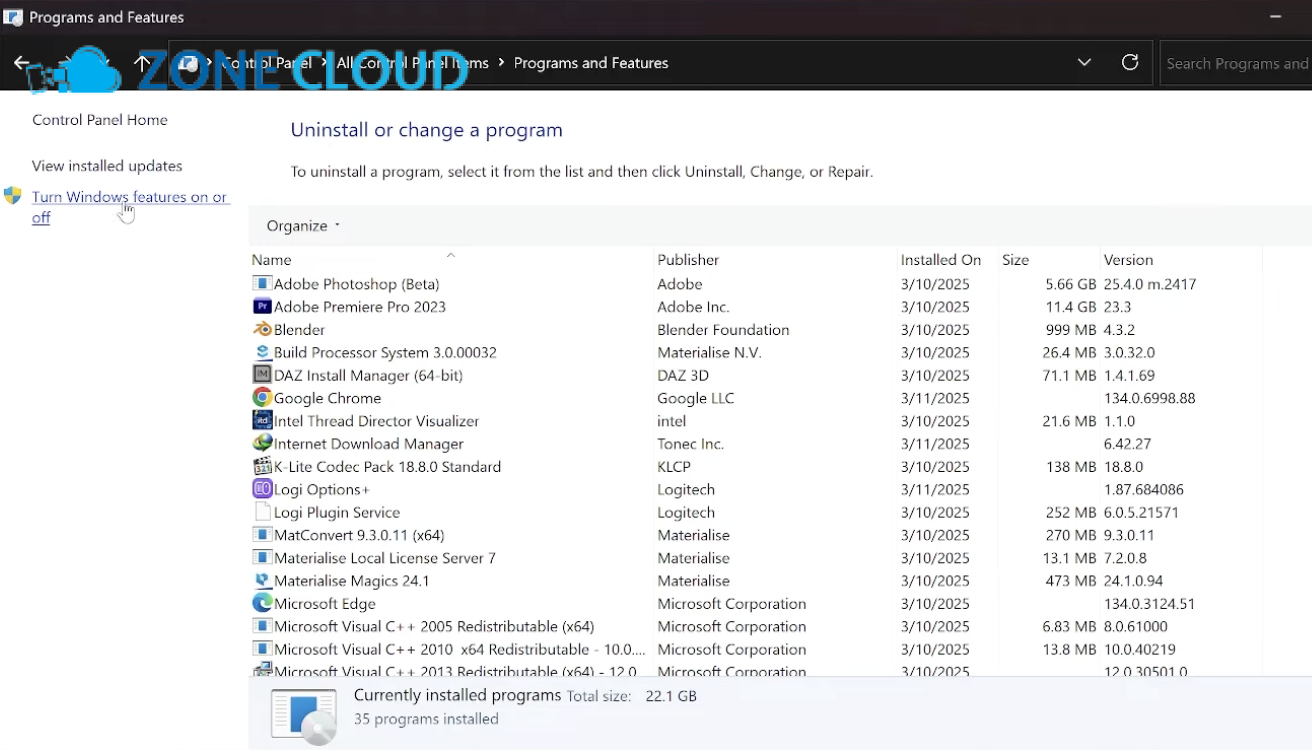Click the Visual C++ 2005 Redistributable icon
This screenshot has width=1312, height=750.
262,627
